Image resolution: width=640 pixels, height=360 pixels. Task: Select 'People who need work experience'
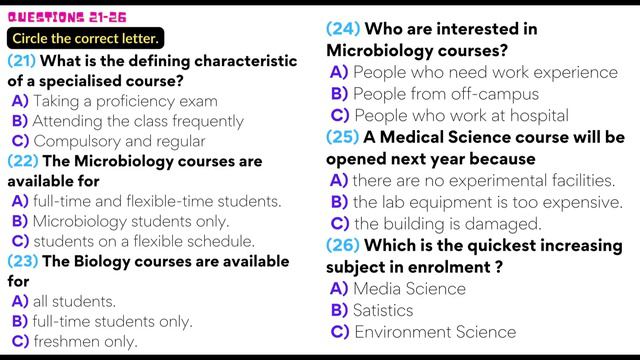pyautogui.click(x=474, y=72)
